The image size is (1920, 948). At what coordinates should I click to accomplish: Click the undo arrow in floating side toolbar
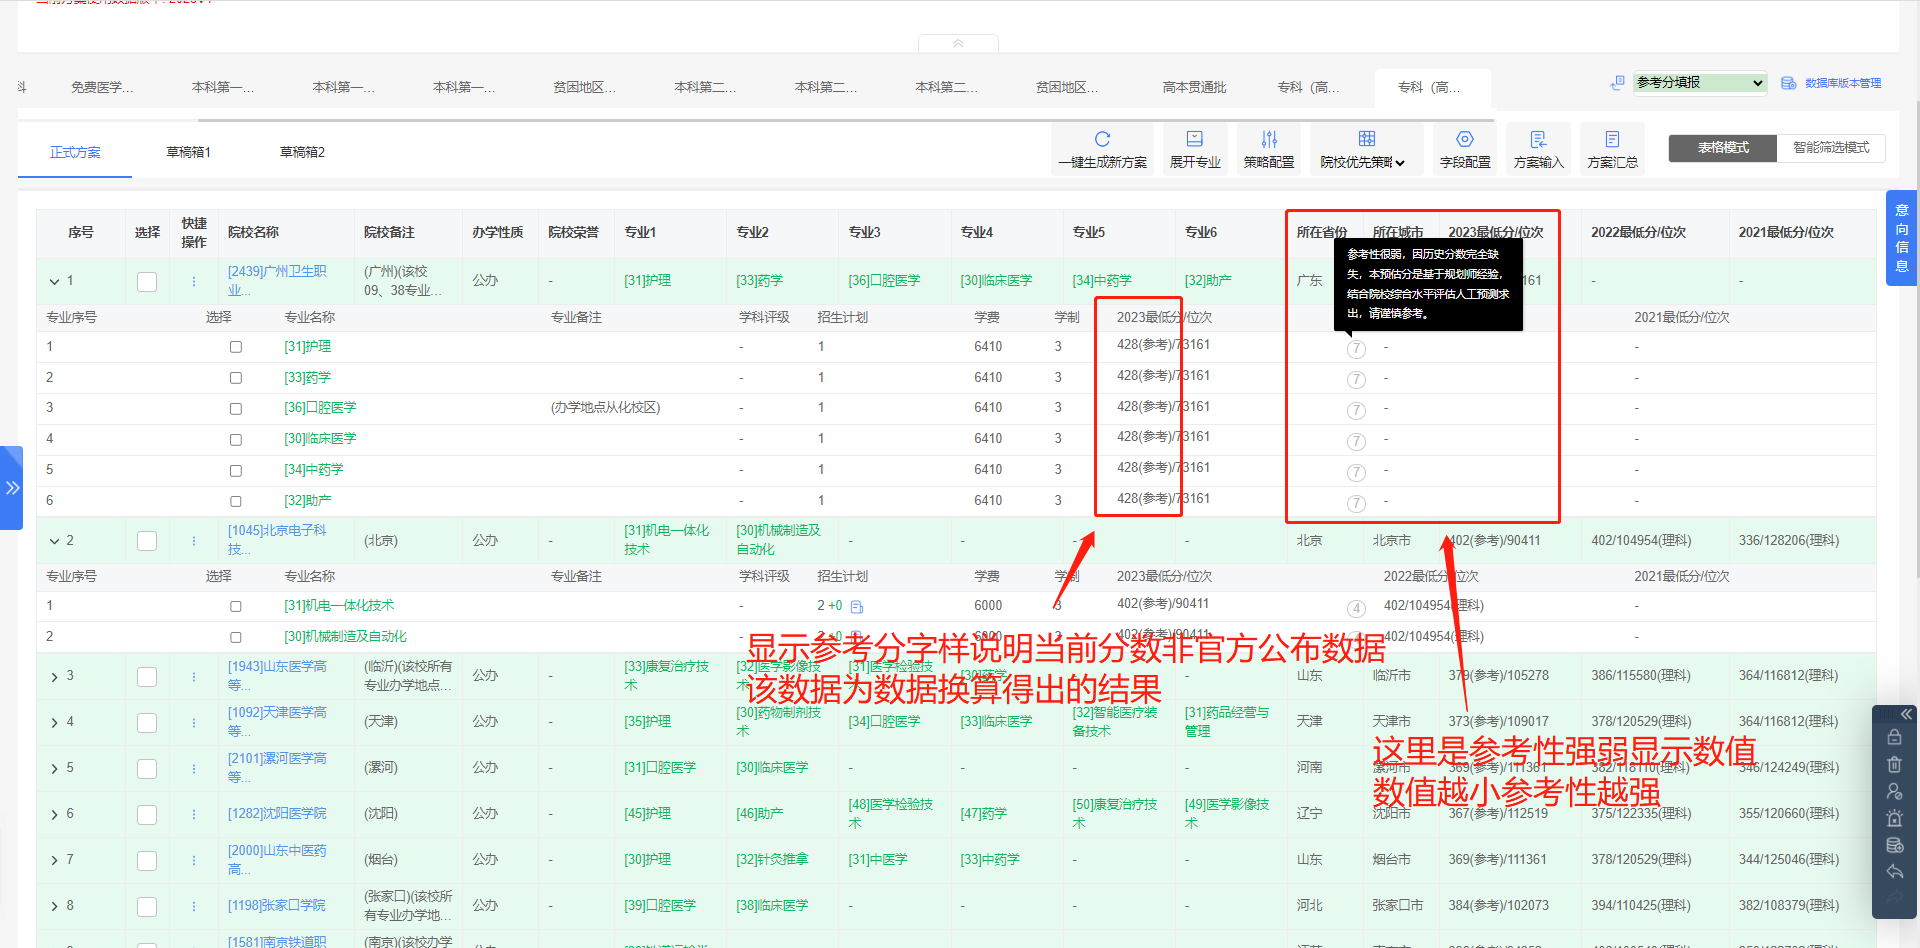coord(1894,872)
